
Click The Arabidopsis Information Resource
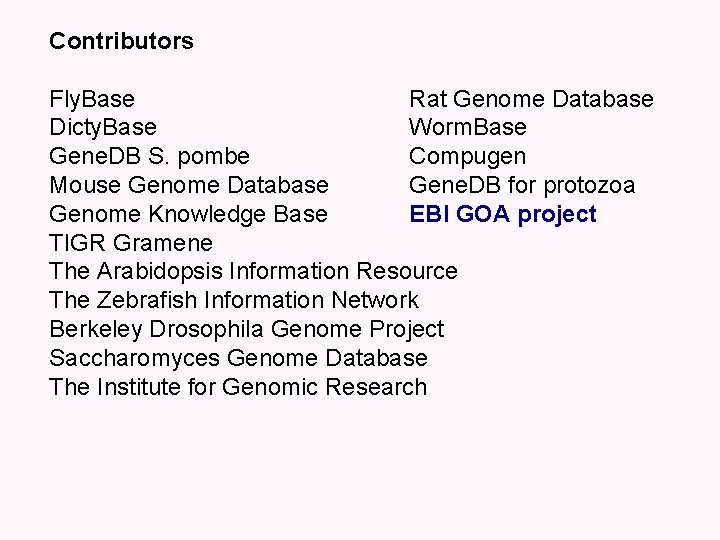point(253,272)
